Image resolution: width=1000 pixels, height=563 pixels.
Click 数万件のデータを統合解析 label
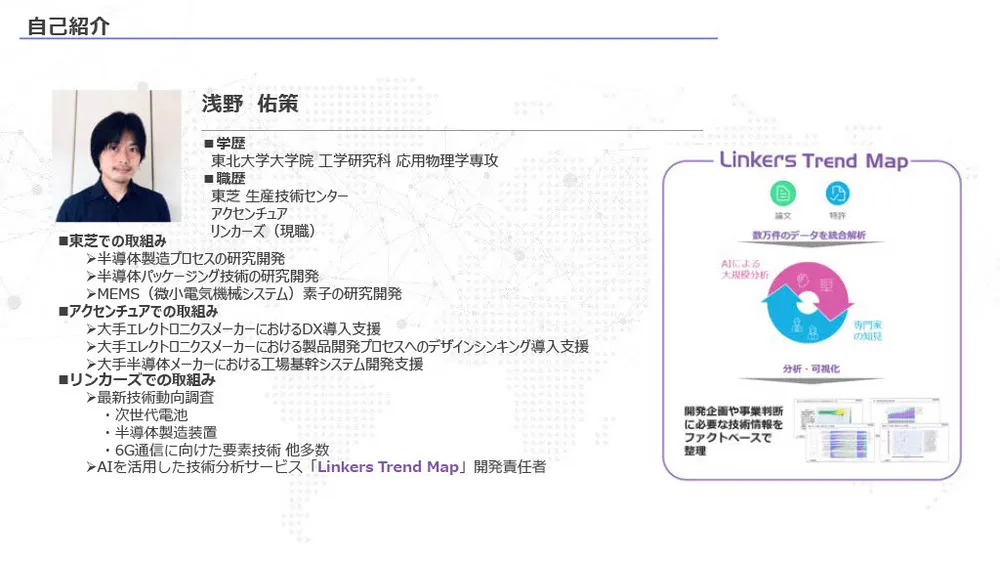pos(809,235)
